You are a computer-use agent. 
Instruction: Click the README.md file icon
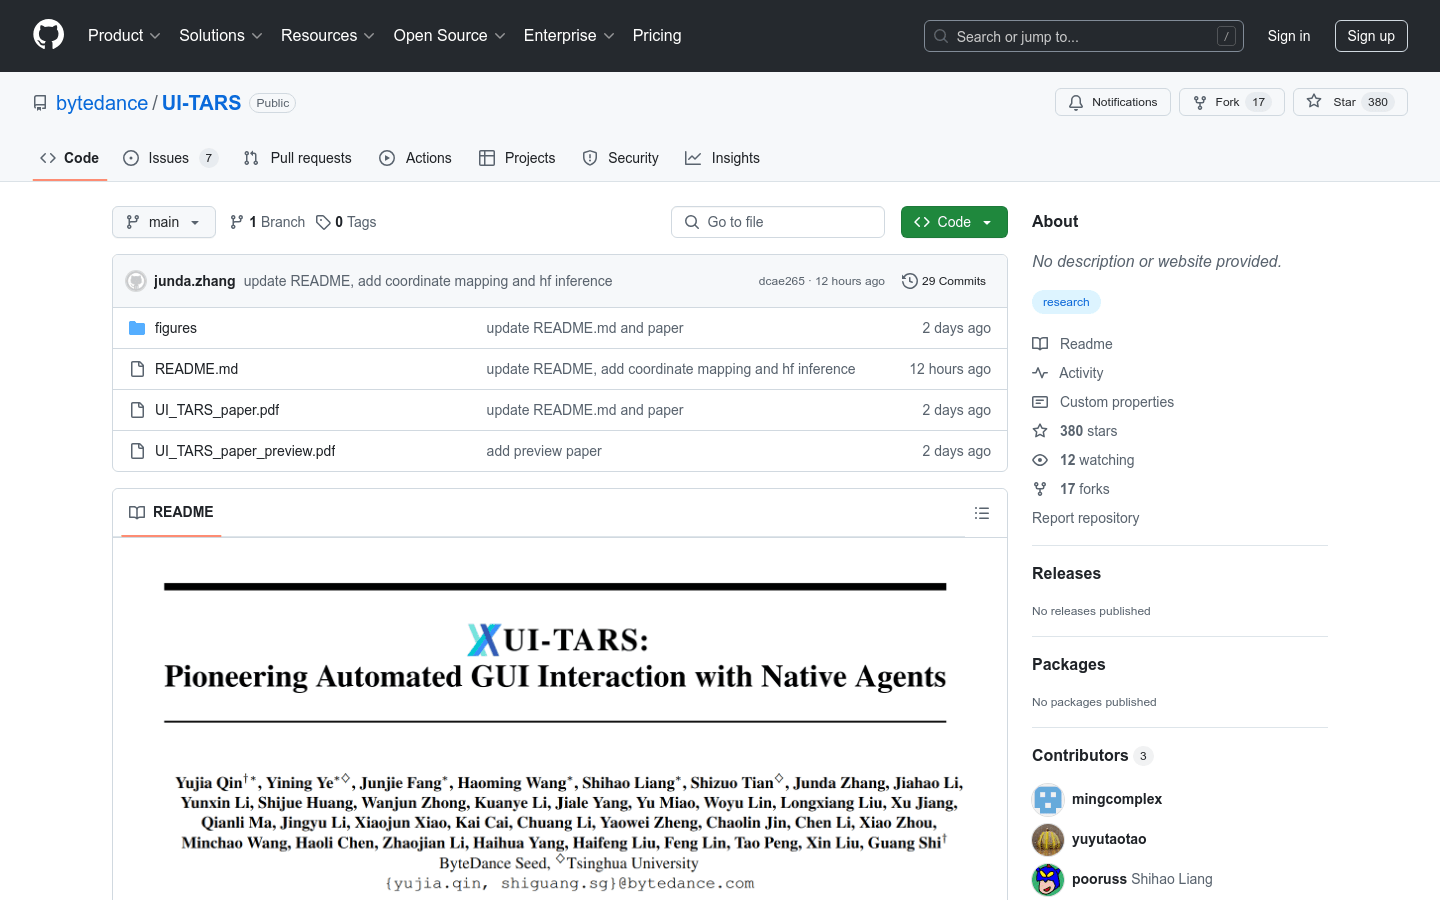tap(138, 369)
